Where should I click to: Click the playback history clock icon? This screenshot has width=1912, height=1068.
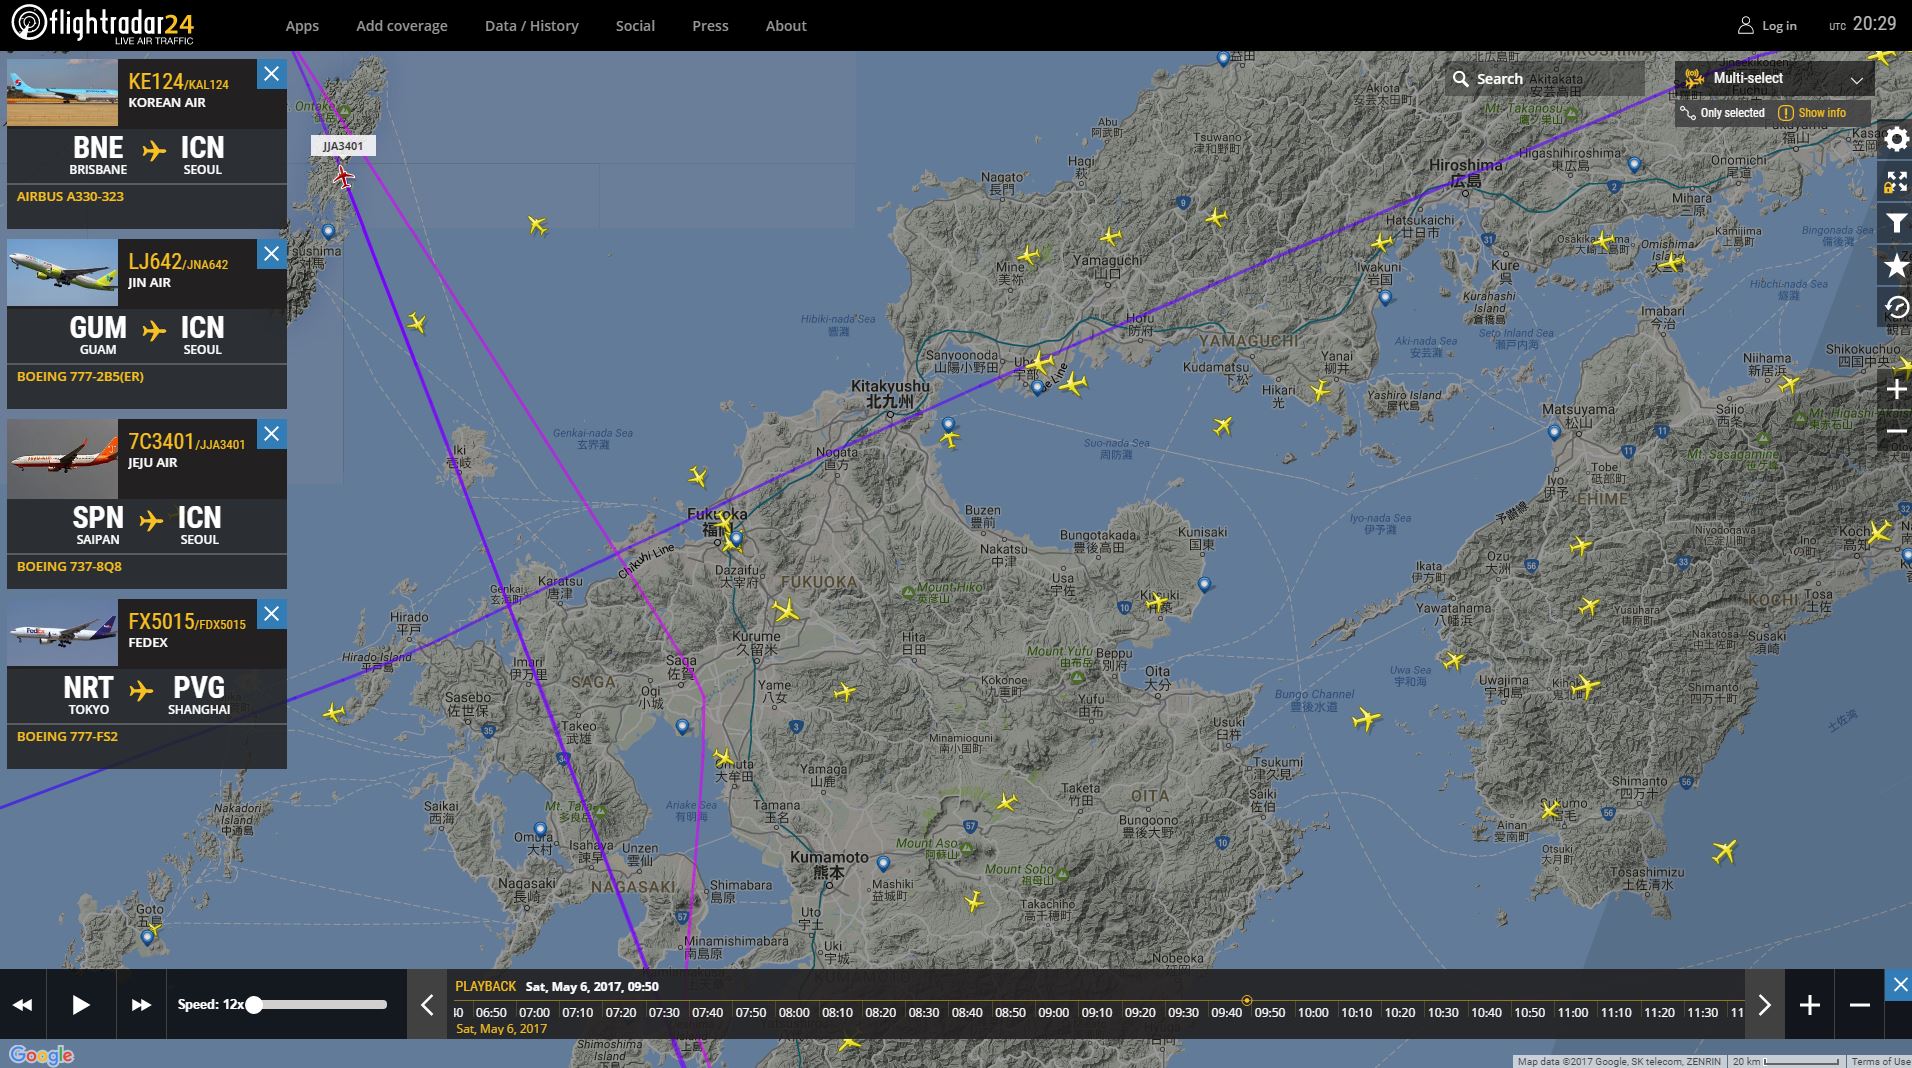point(1896,307)
